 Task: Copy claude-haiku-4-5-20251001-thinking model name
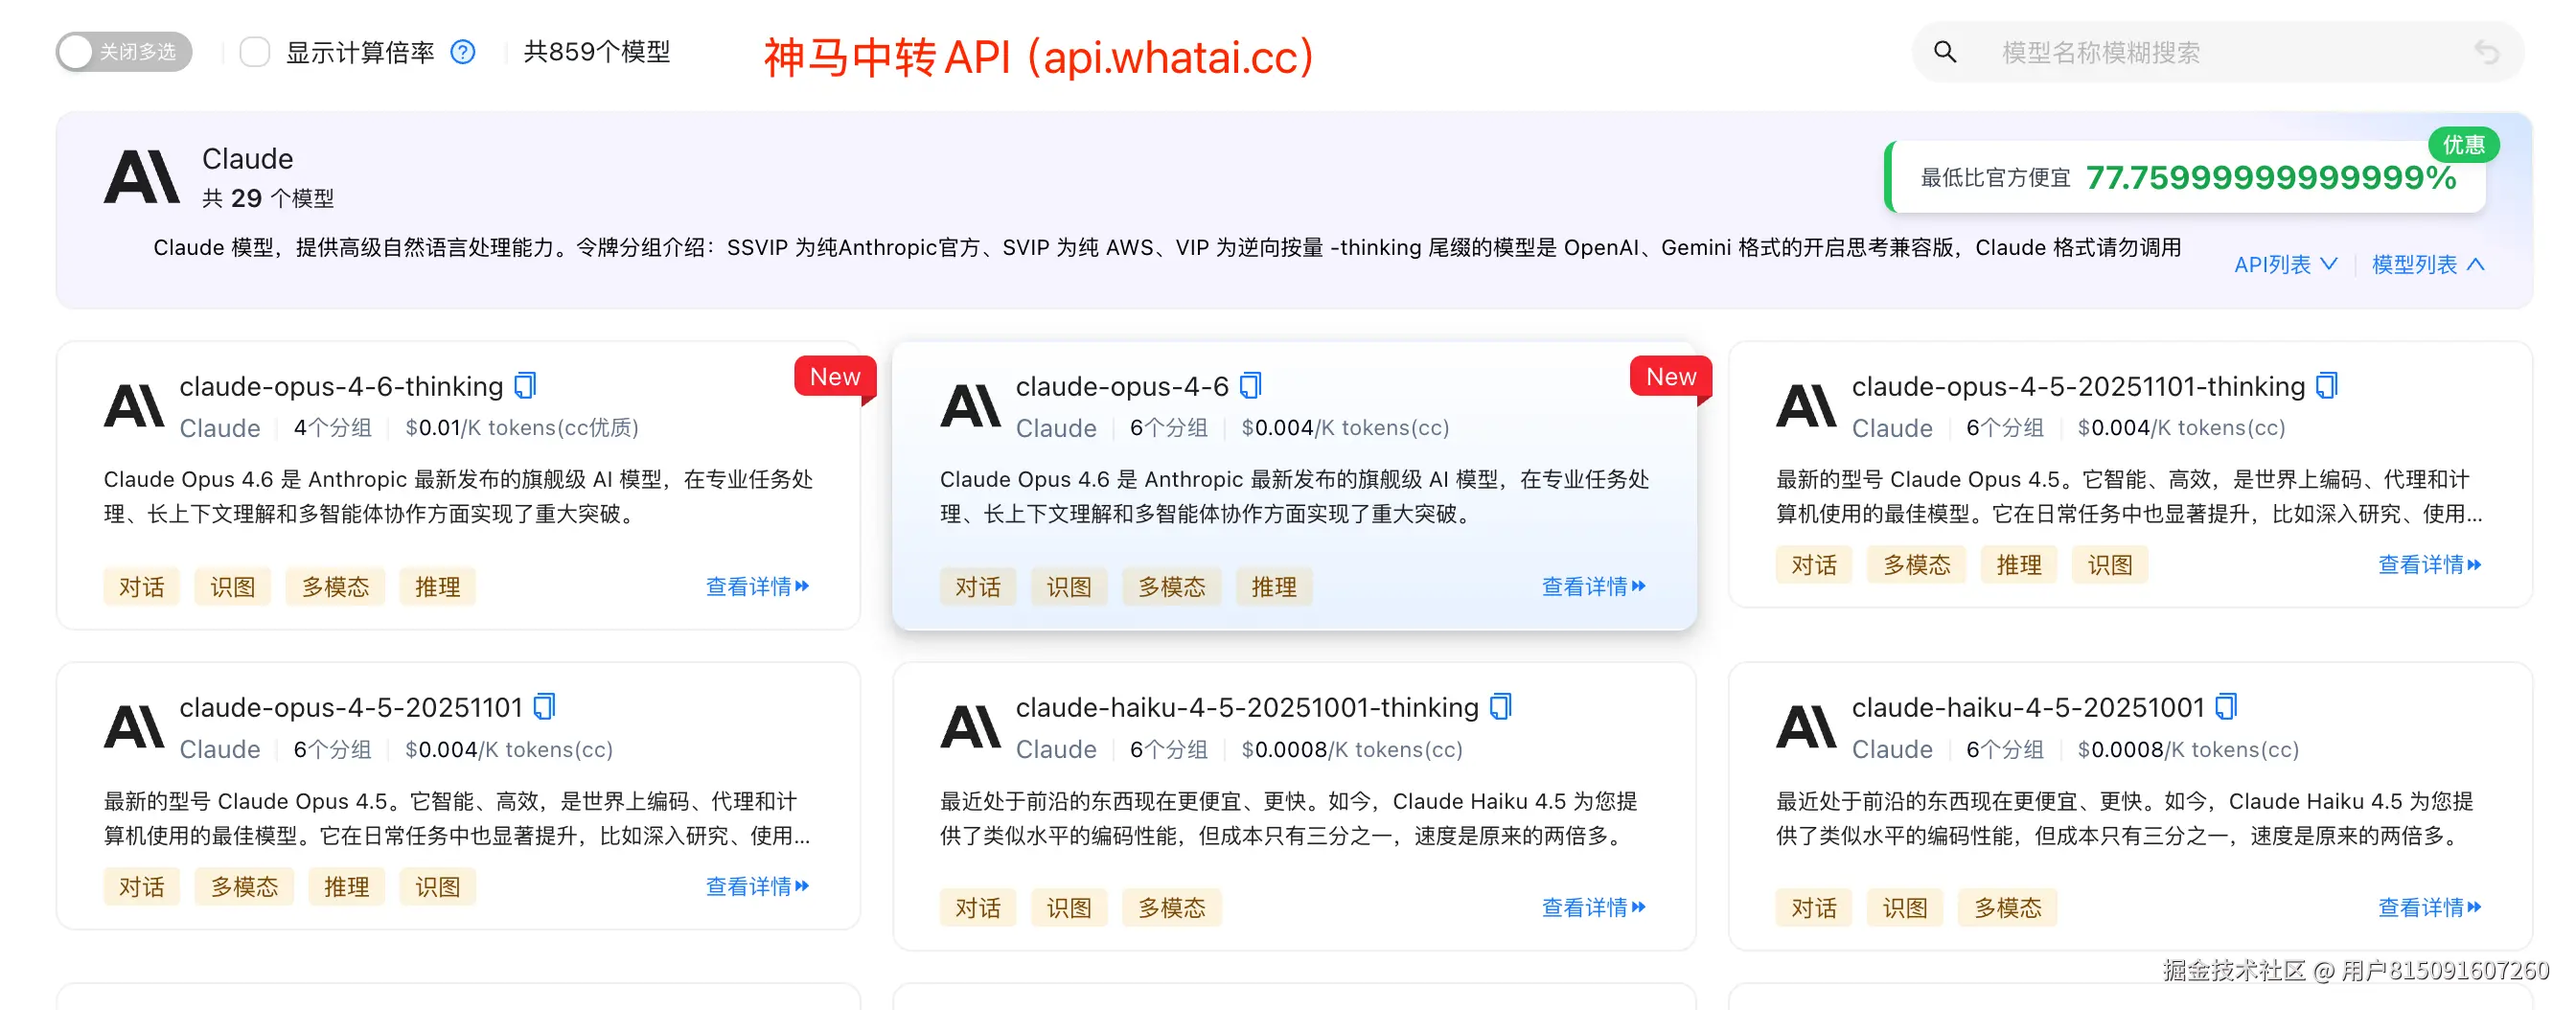1500,707
